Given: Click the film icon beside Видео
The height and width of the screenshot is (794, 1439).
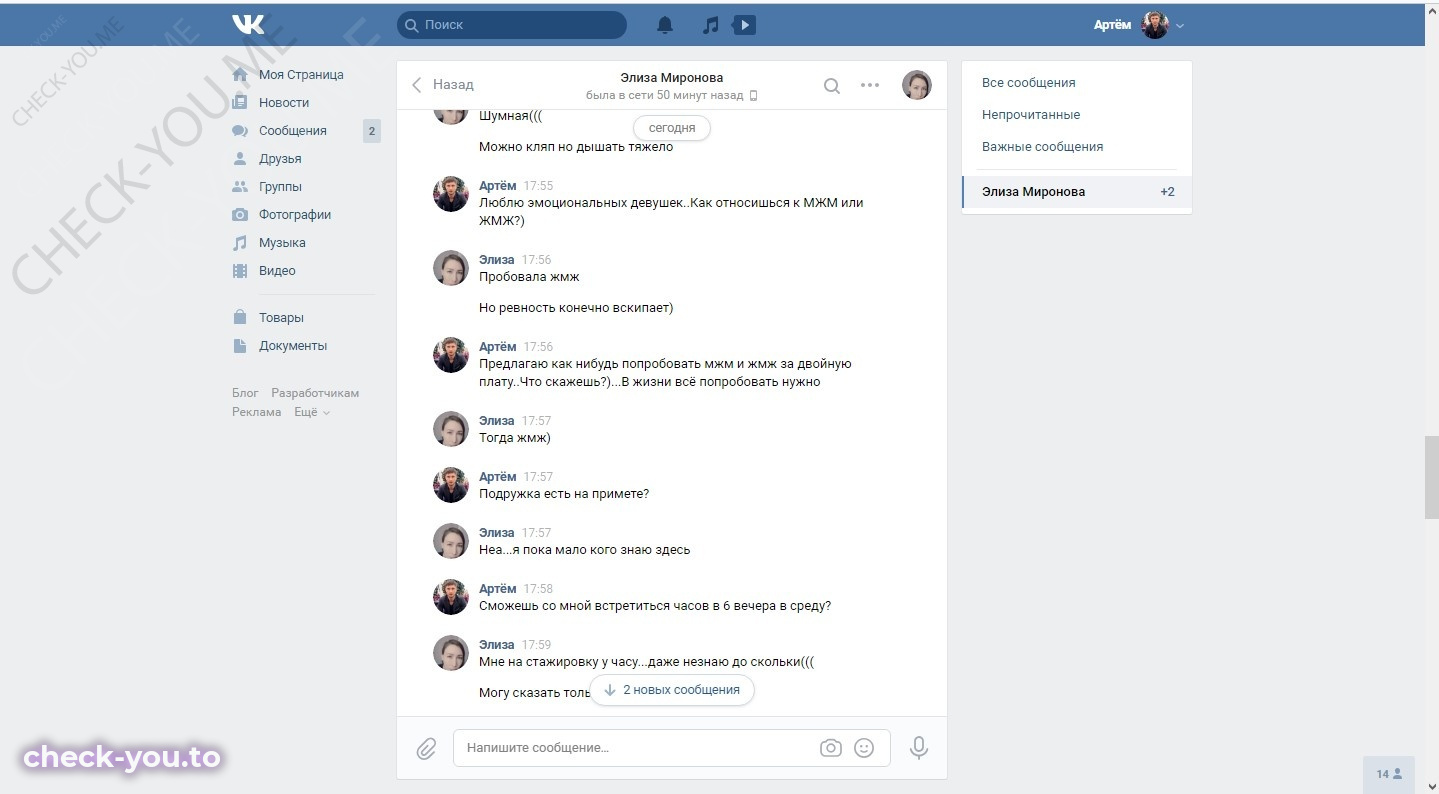Looking at the screenshot, I should (x=240, y=271).
